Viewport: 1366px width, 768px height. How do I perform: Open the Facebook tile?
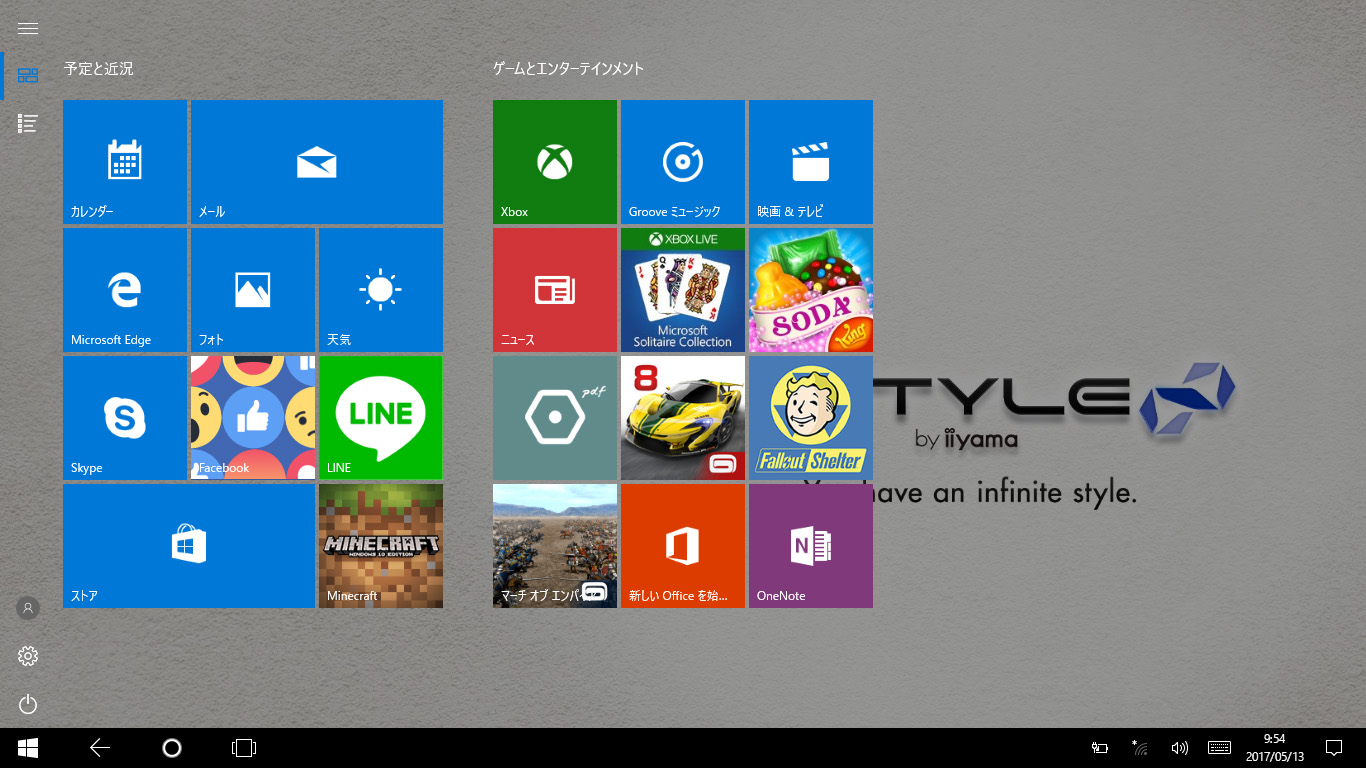[x=253, y=417]
